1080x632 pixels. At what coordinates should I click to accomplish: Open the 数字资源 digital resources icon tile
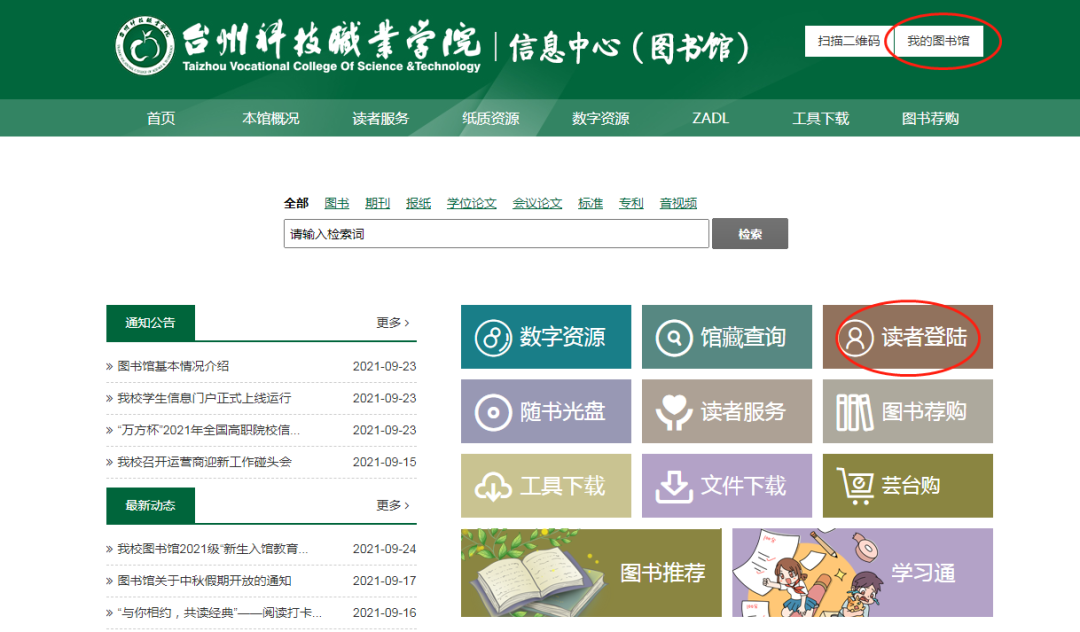pos(545,337)
